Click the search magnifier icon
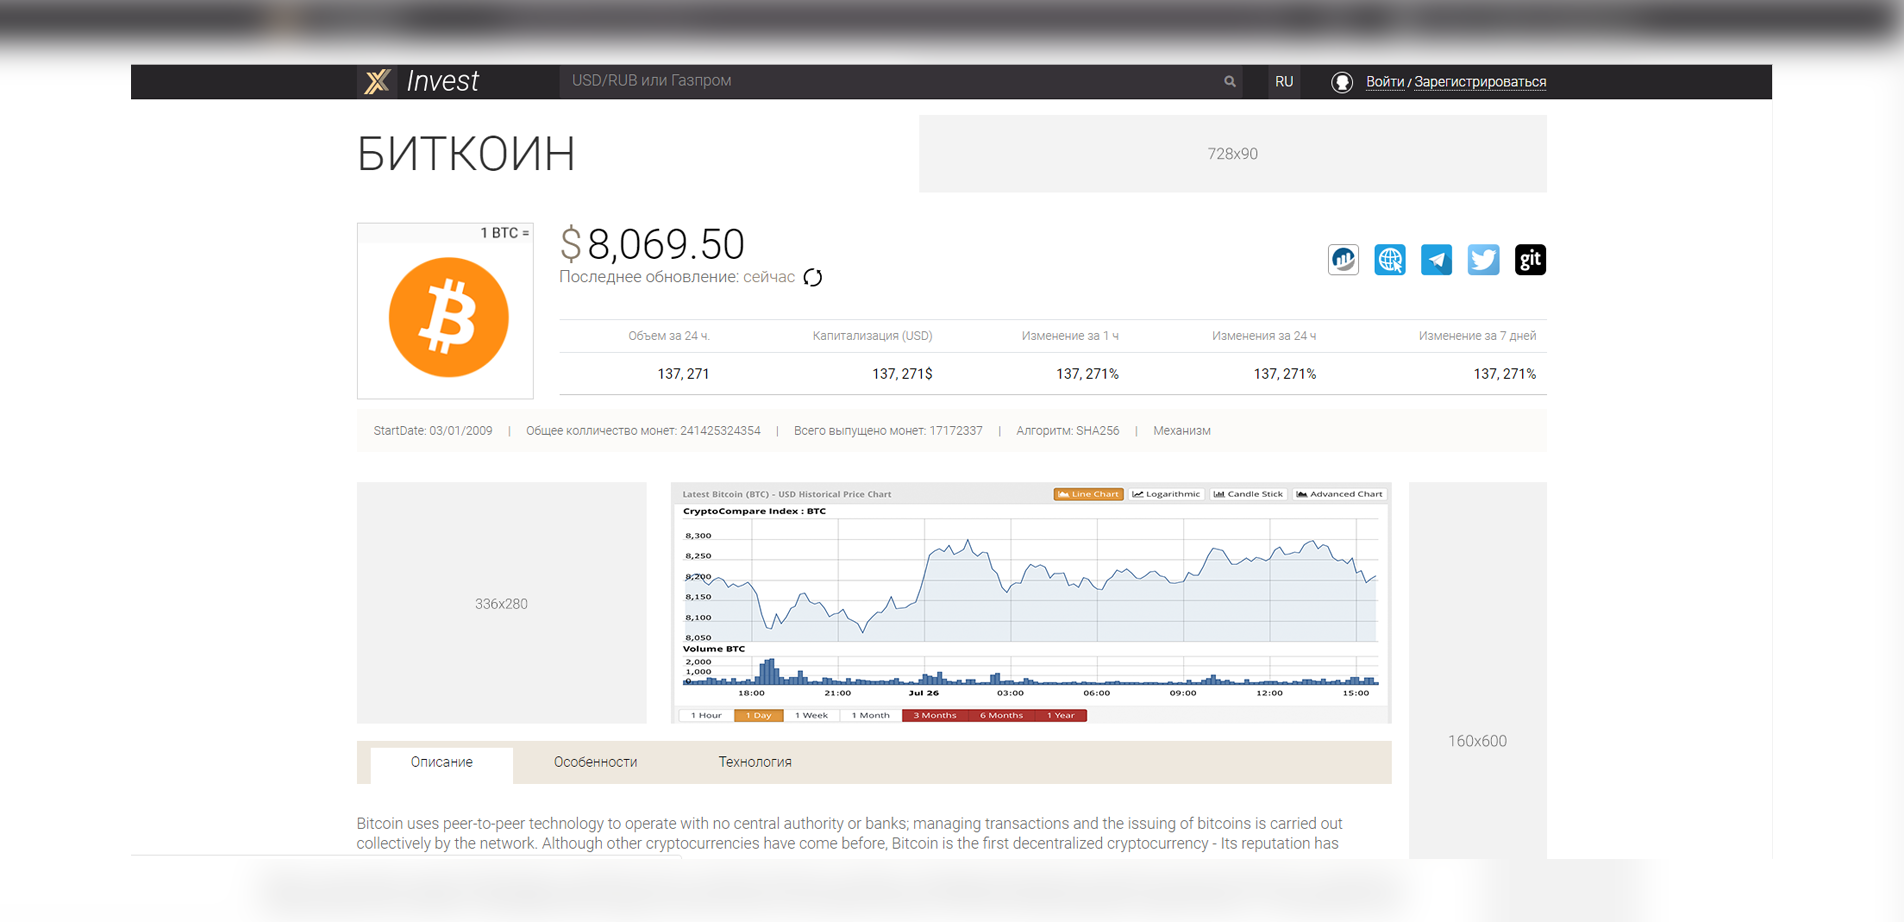This screenshot has width=1904, height=922. pyautogui.click(x=1230, y=82)
